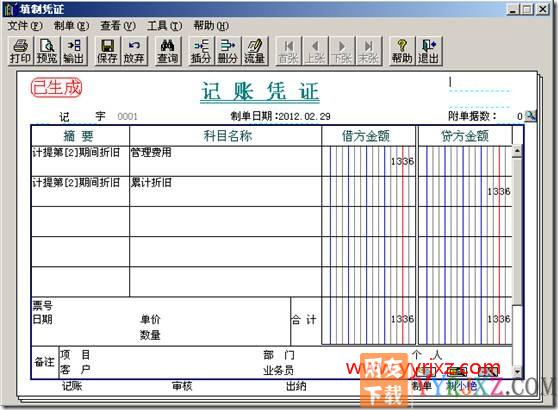The height and width of the screenshot is (410, 558).
Task: Open the 帮助(H) menu
Action: tap(211, 26)
